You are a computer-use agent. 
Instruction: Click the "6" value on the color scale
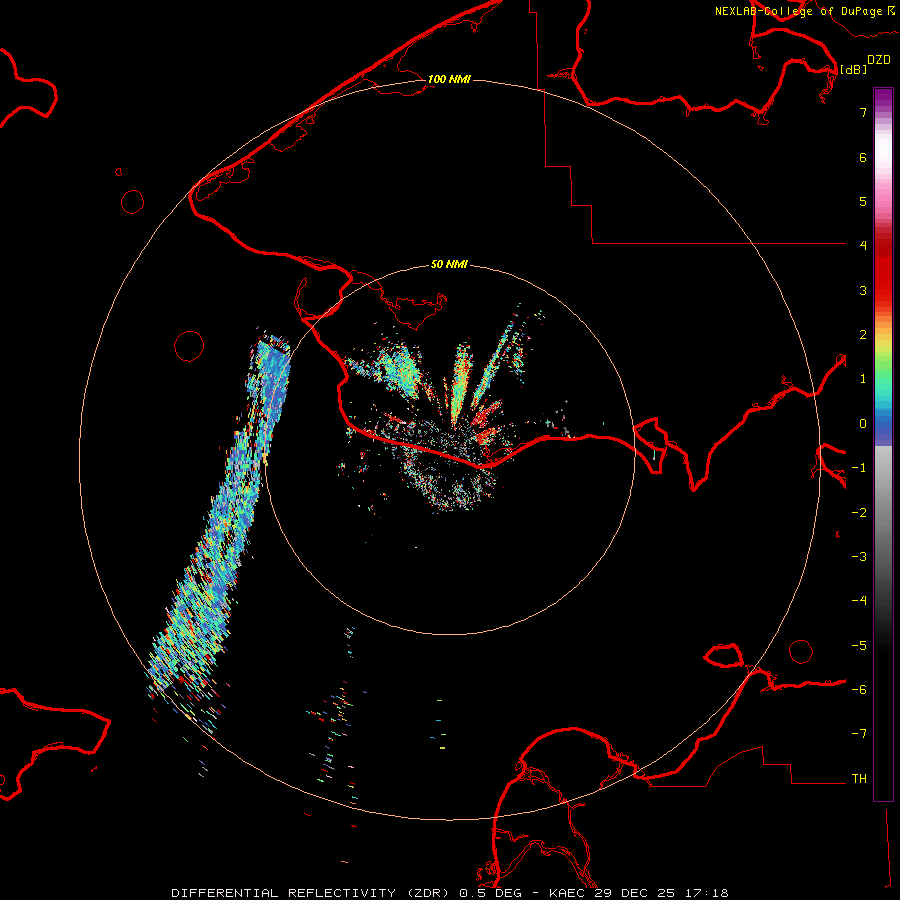(x=863, y=157)
